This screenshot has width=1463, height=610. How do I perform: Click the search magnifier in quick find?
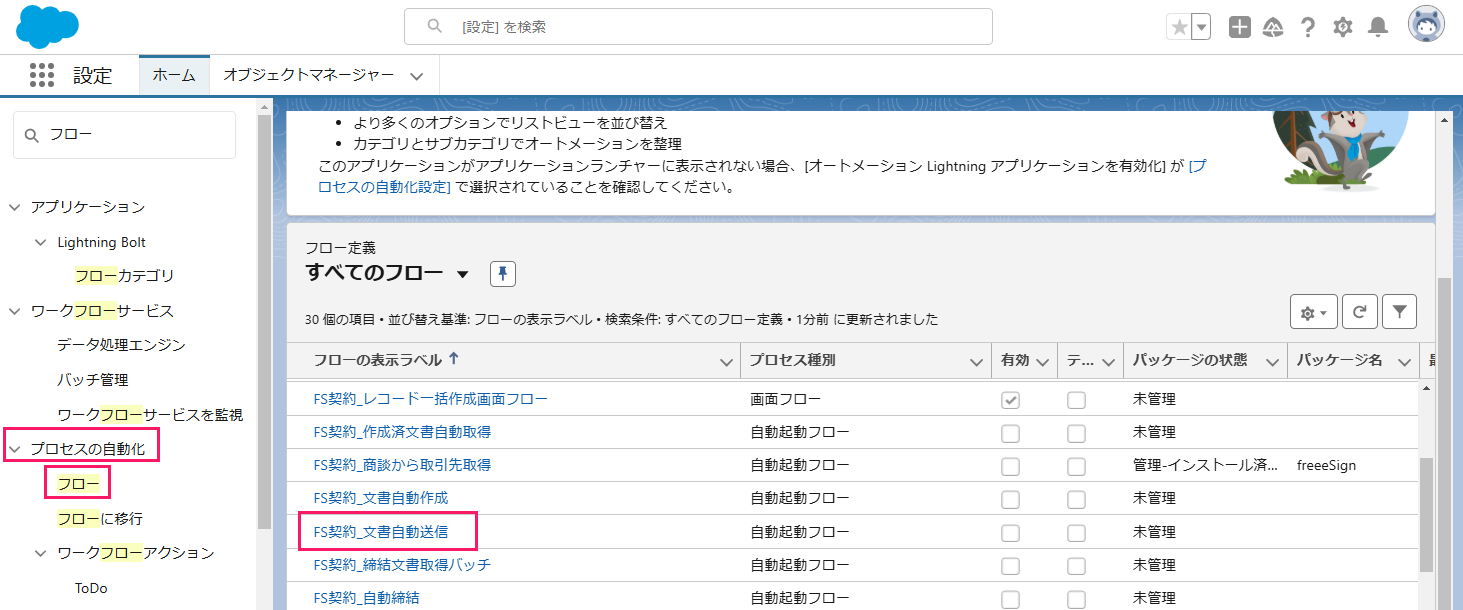(32, 135)
